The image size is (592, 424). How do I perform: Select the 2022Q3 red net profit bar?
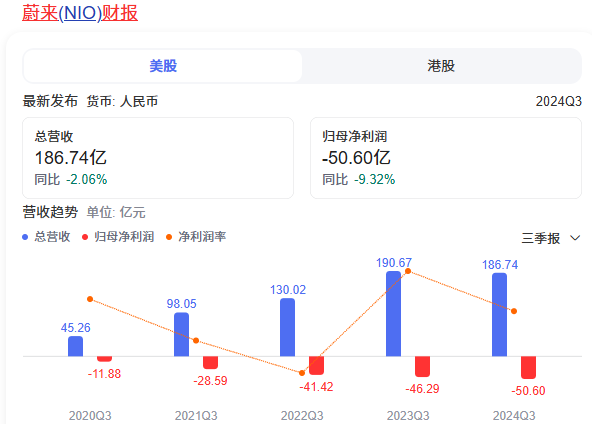click(317, 365)
